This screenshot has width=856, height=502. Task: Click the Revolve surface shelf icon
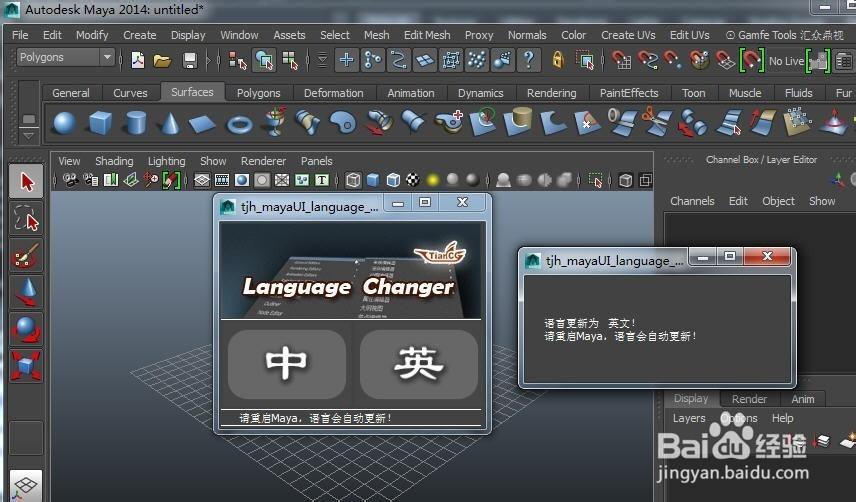tap(275, 121)
